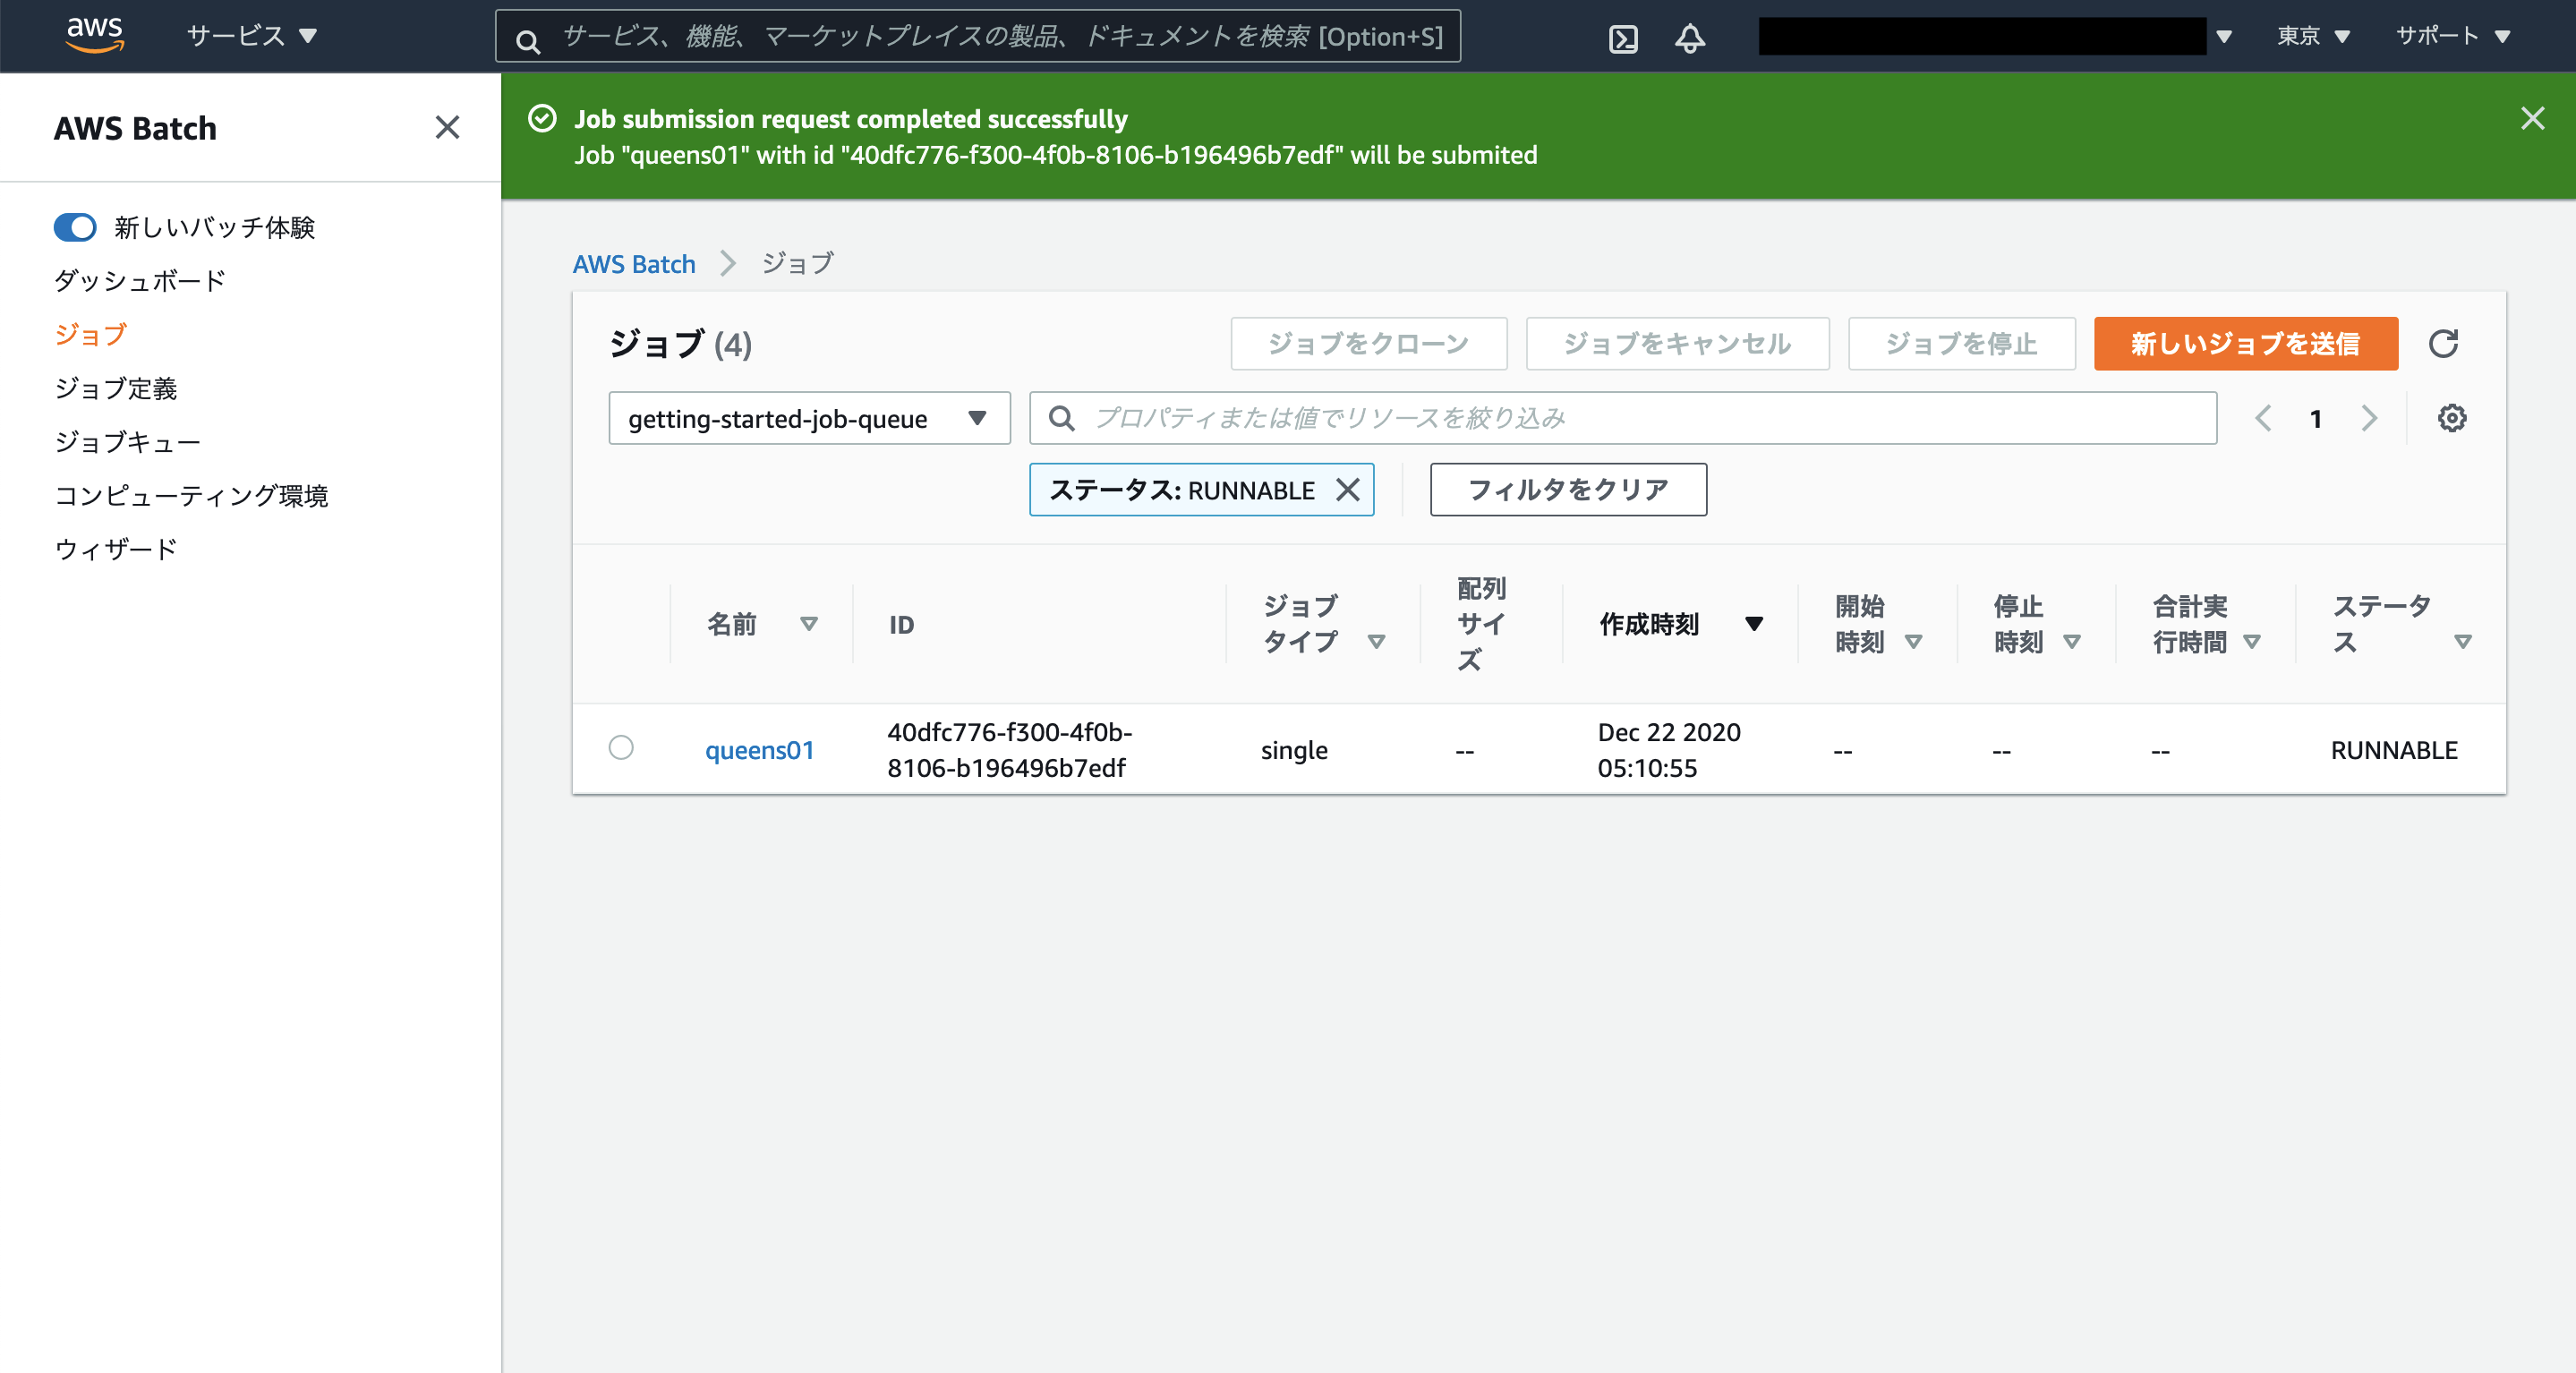
Task: Click 新しいジョブを送信 button
Action: (2245, 343)
